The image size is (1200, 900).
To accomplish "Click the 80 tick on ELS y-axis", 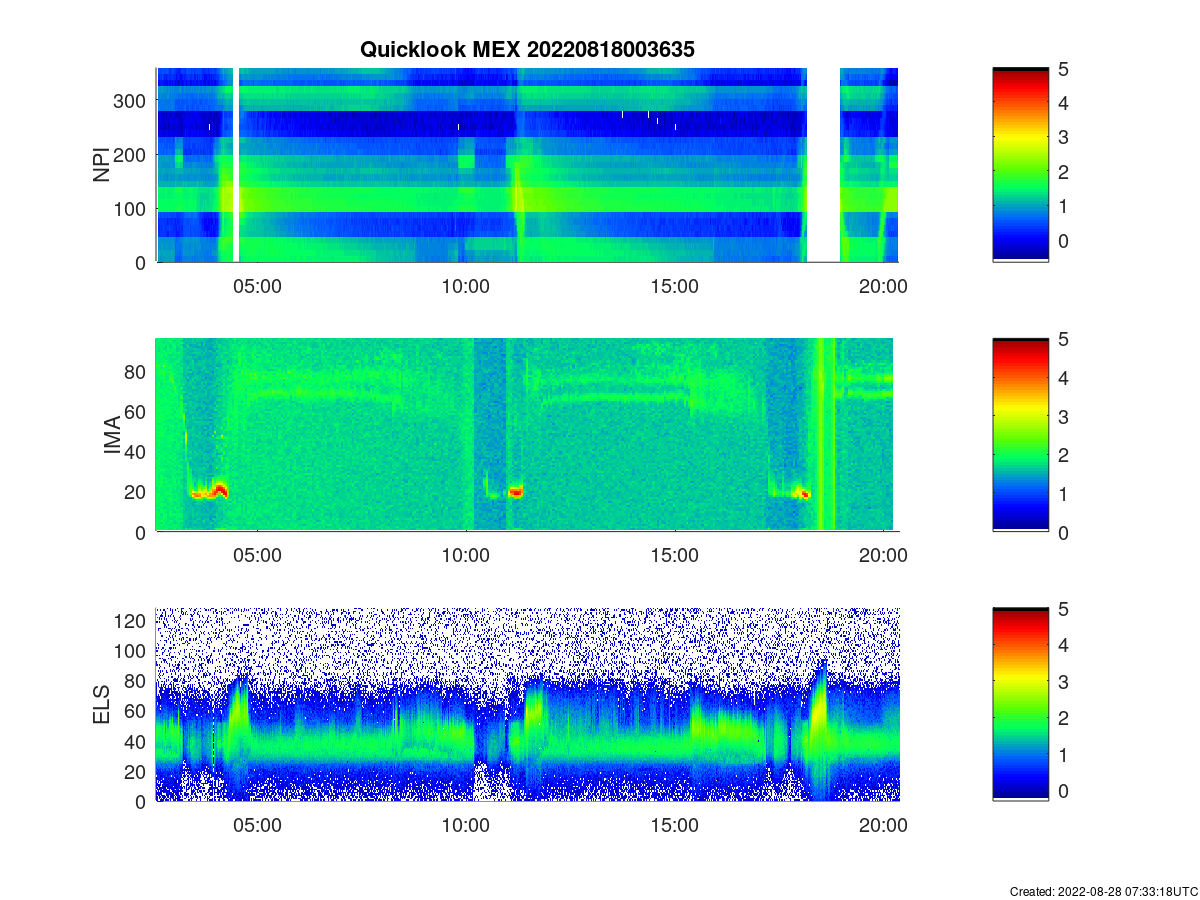I will click(137, 681).
